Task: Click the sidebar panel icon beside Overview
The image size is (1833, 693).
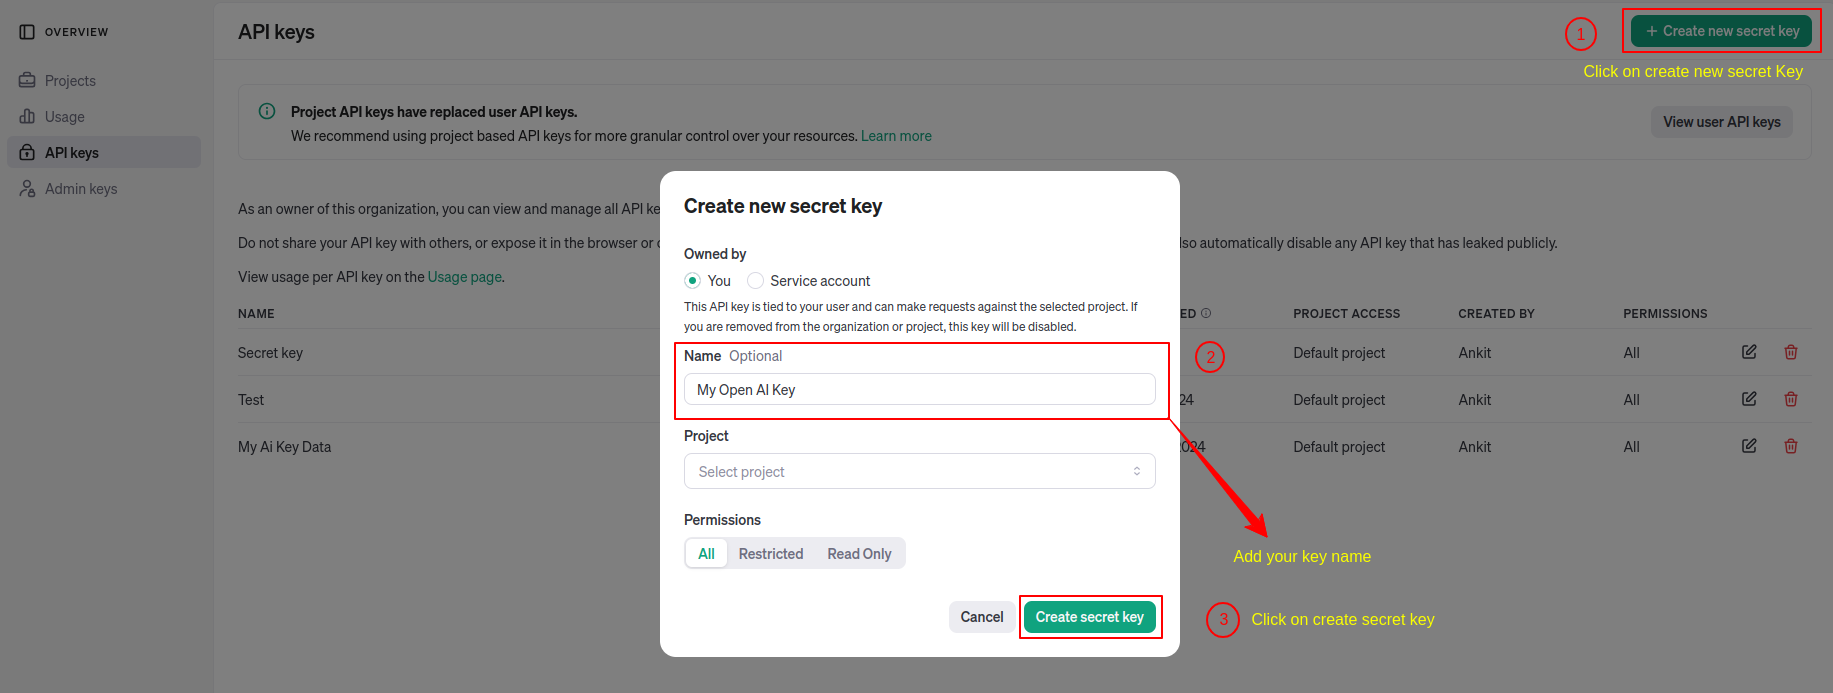Action: click(27, 32)
